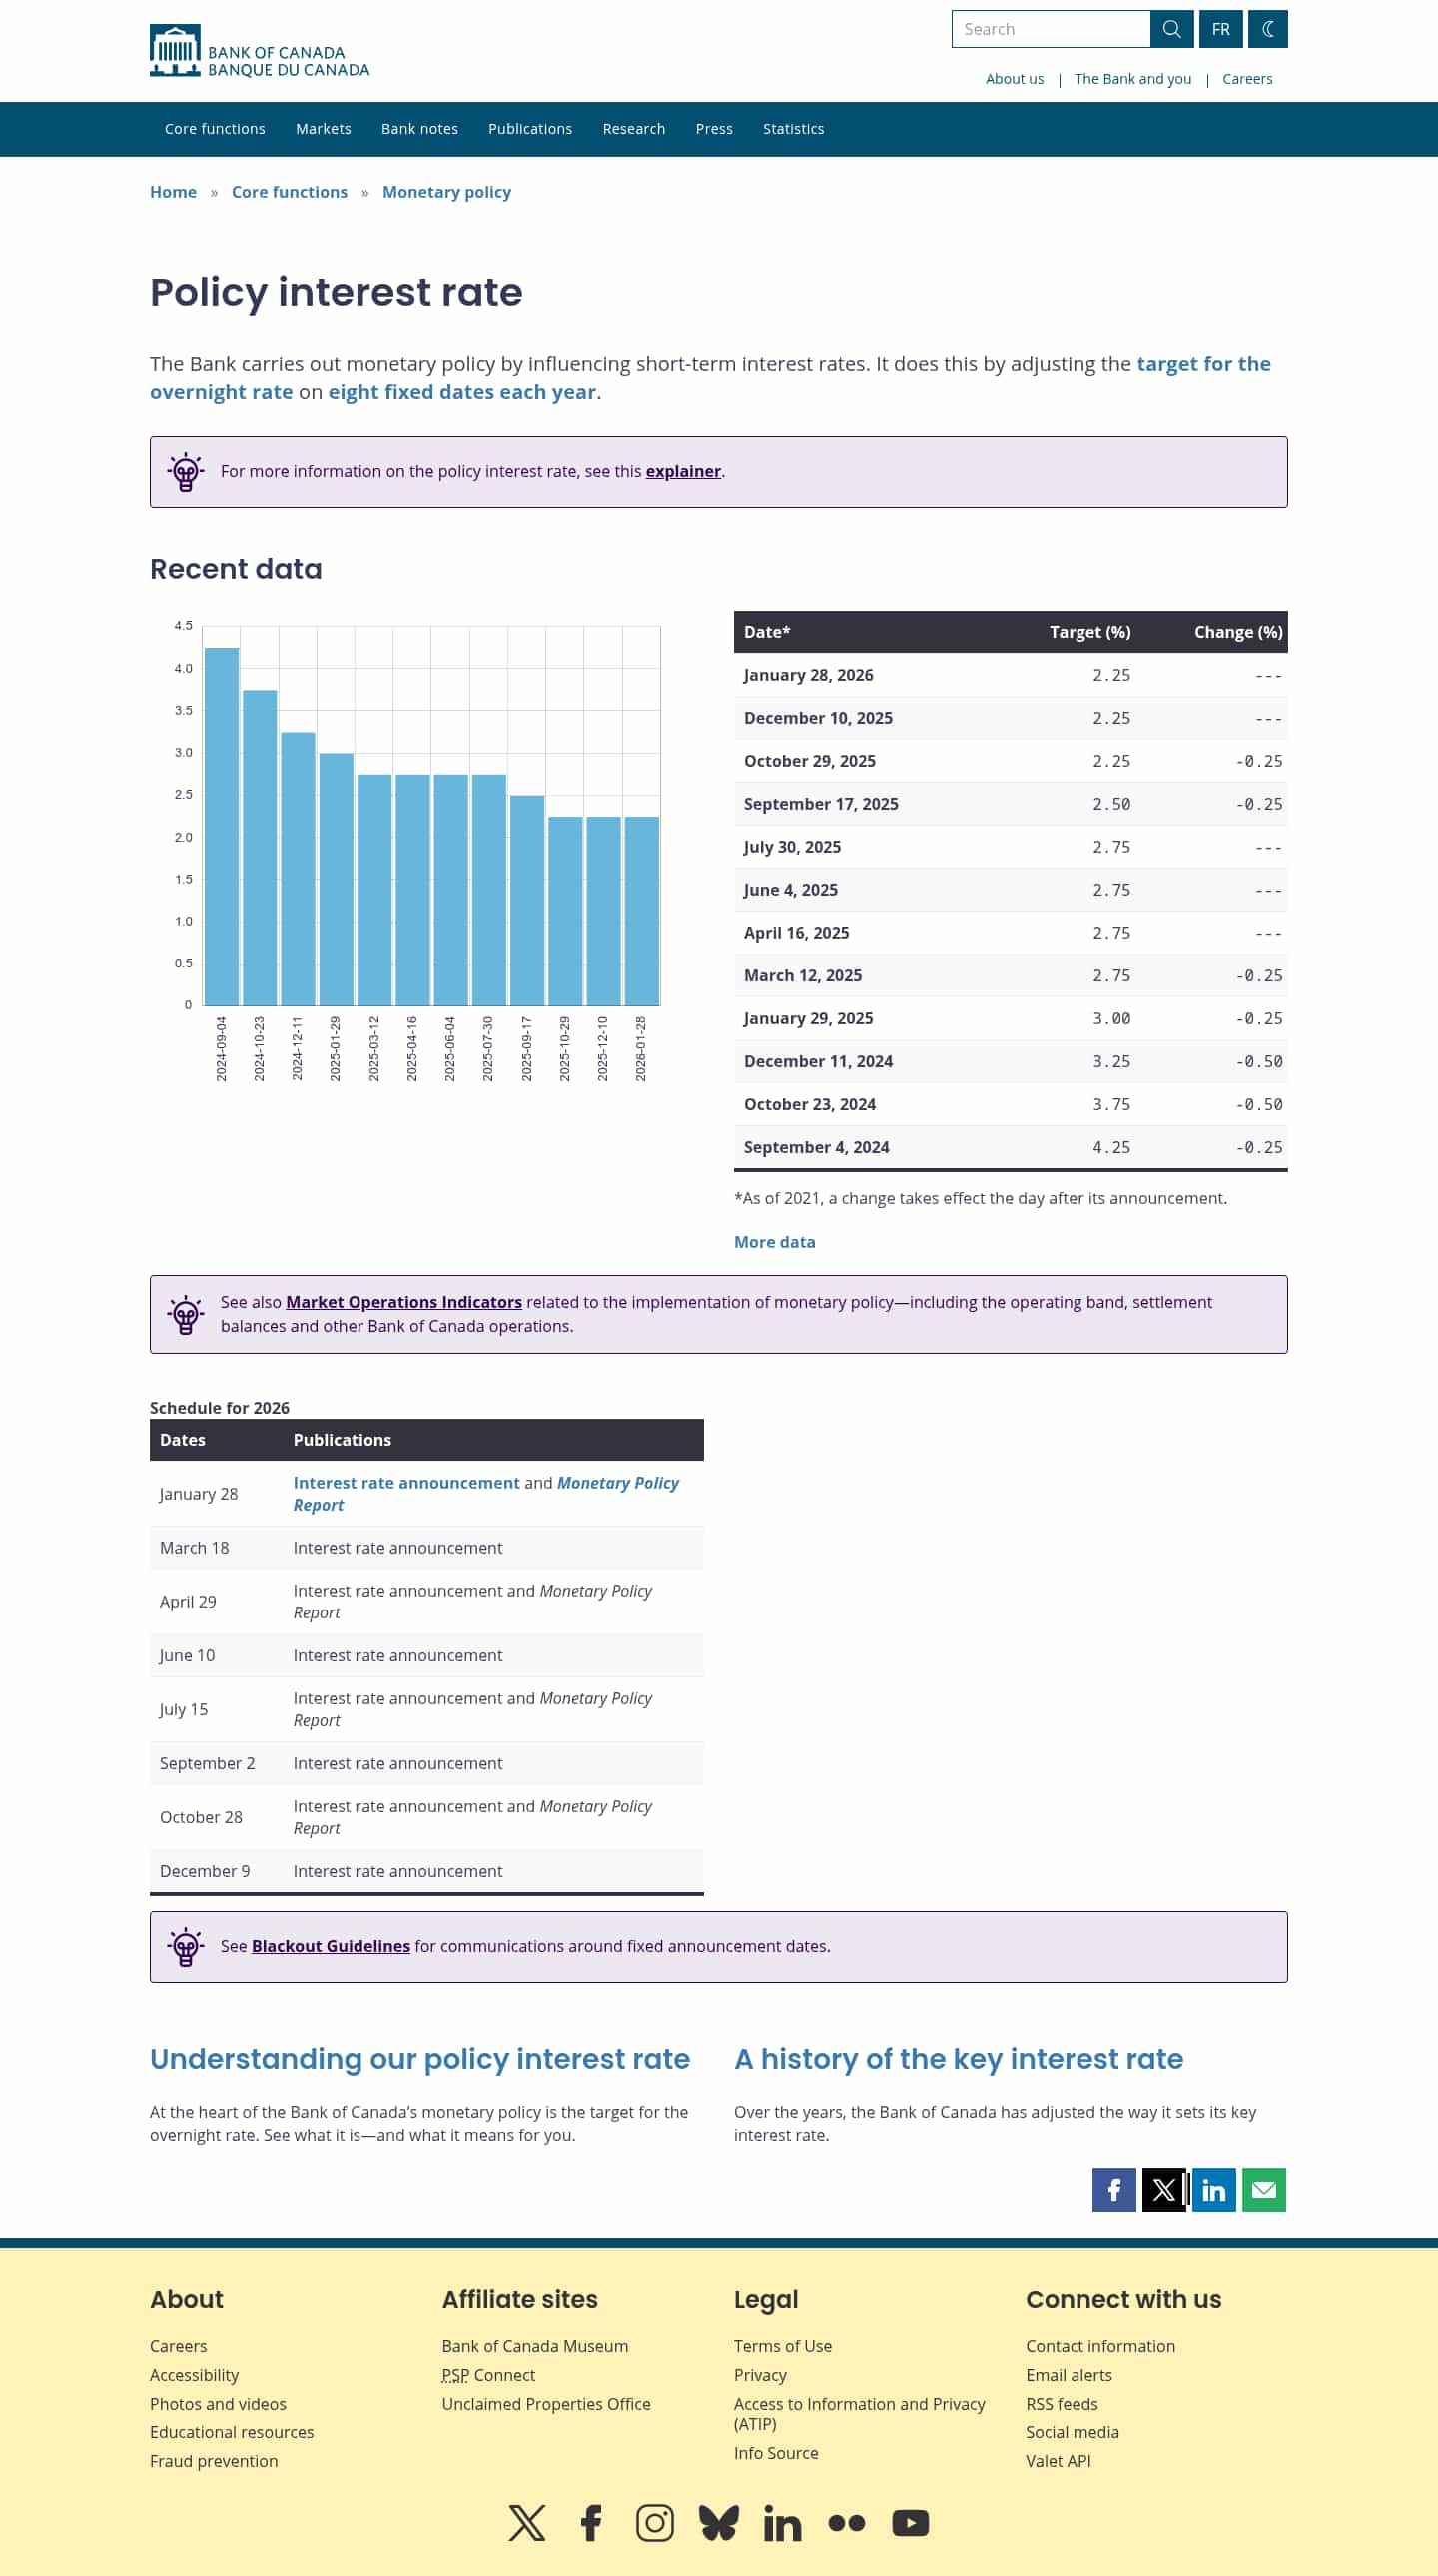
Task: Click the Bank of Canada logo
Action: pos(260,51)
